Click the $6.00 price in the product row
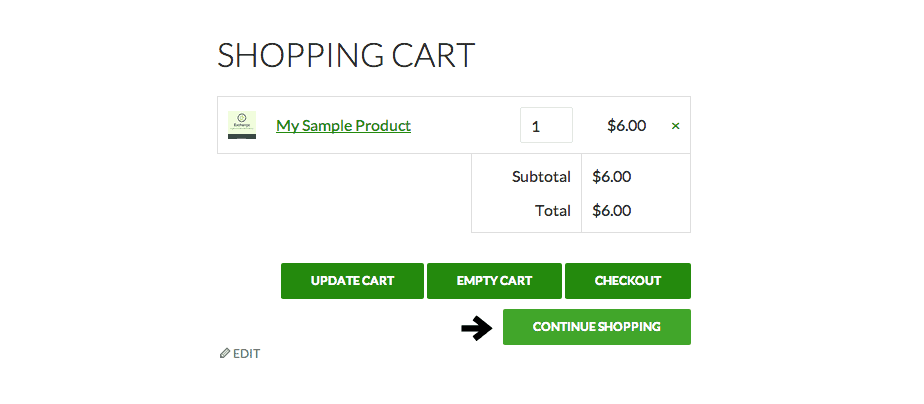 tap(626, 125)
